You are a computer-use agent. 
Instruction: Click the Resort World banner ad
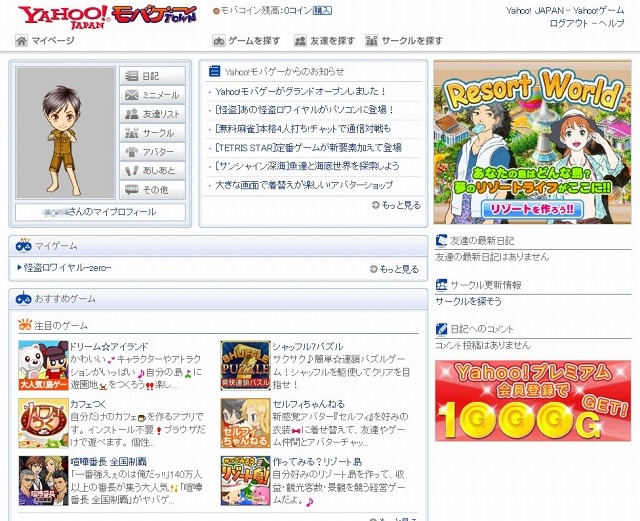click(x=532, y=142)
